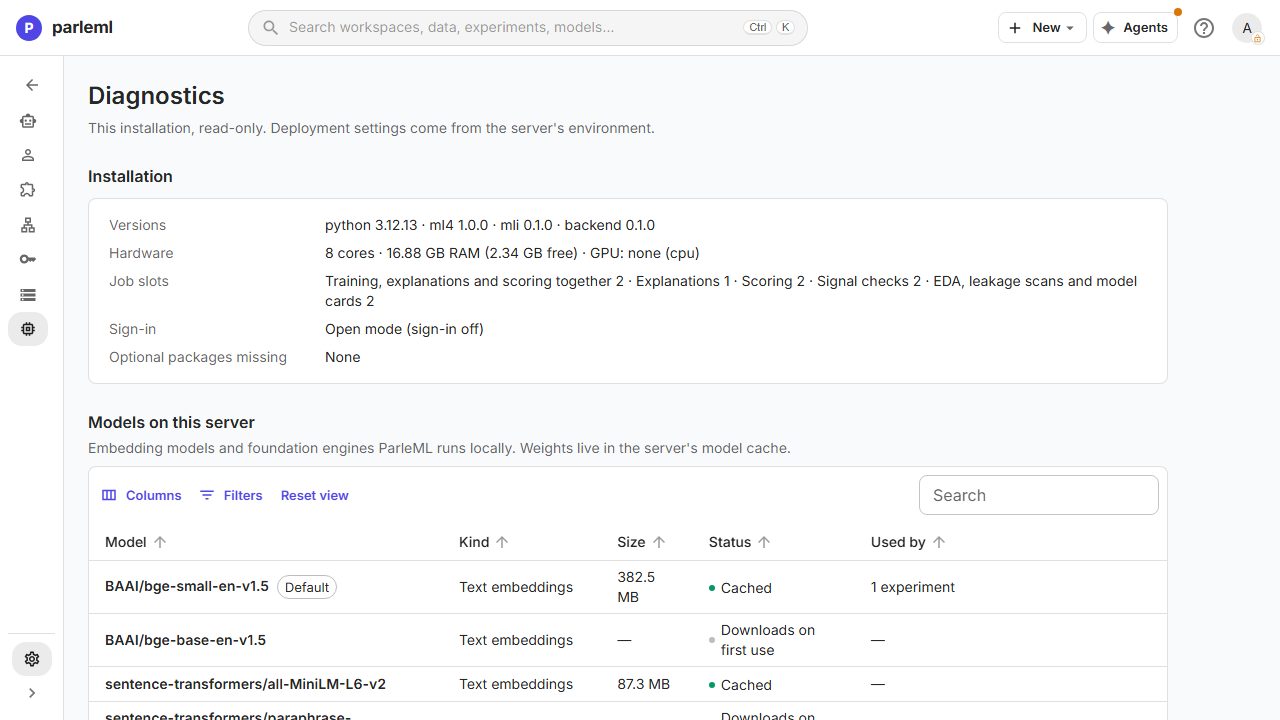Click the BAAI/bge-small-en-v1.5 model name

[187, 587]
